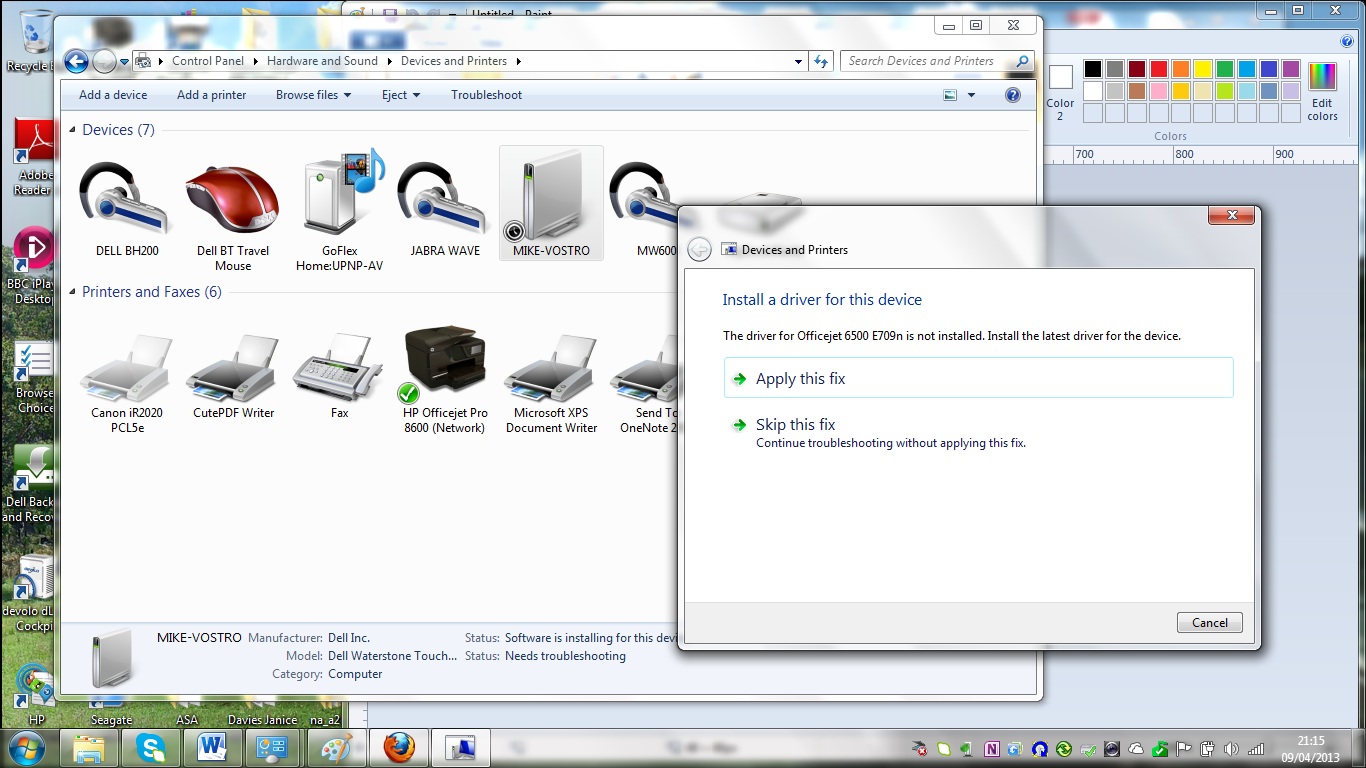Screen dimensions: 1366x768
Task: Click Devices and Printers breadcrumb segment
Action: pyautogui.click(x=454, y=61)
